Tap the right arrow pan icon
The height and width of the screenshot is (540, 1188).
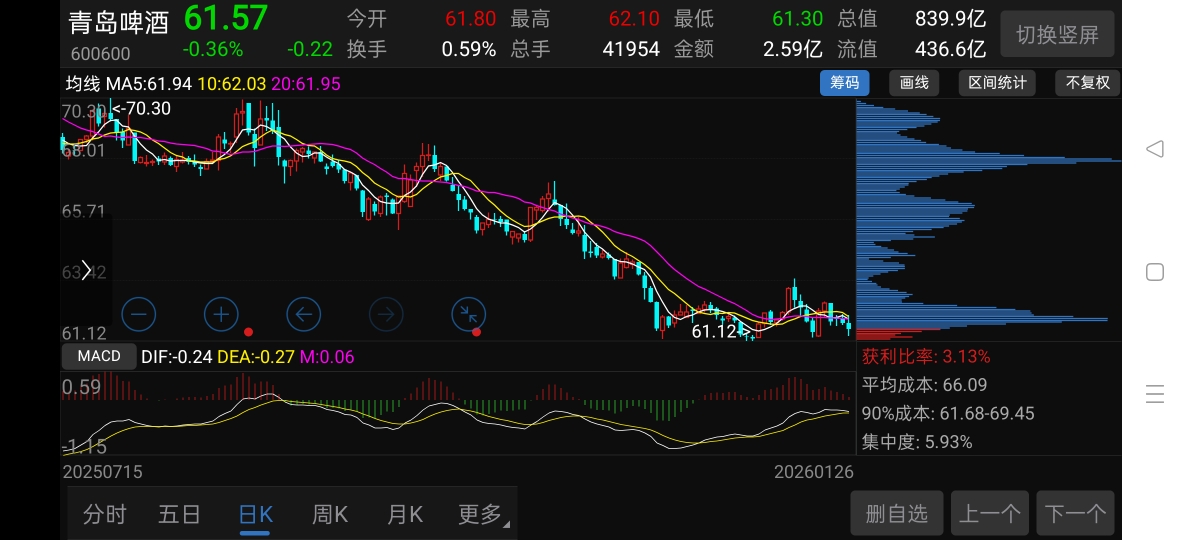click(x=386, y=314)
